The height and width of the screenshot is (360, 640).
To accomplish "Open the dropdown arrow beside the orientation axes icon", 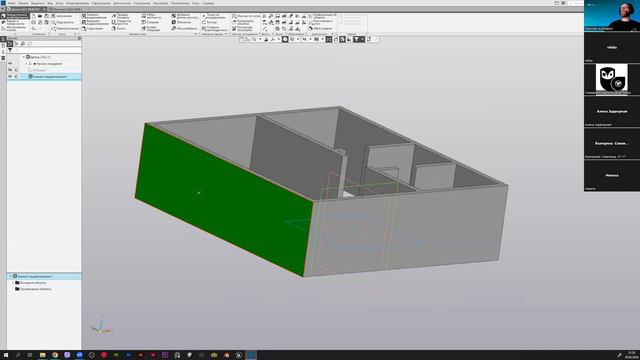I will tap(279, 39).
